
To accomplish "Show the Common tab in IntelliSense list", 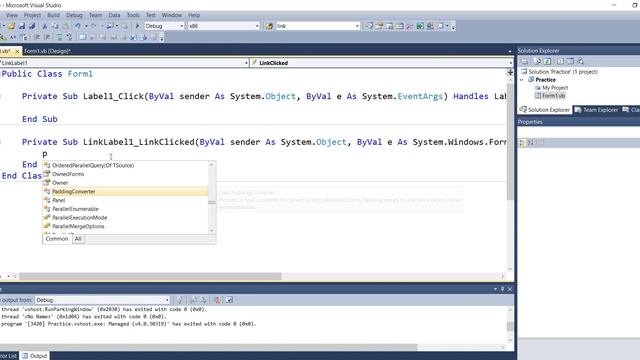I will pos(57,239).
